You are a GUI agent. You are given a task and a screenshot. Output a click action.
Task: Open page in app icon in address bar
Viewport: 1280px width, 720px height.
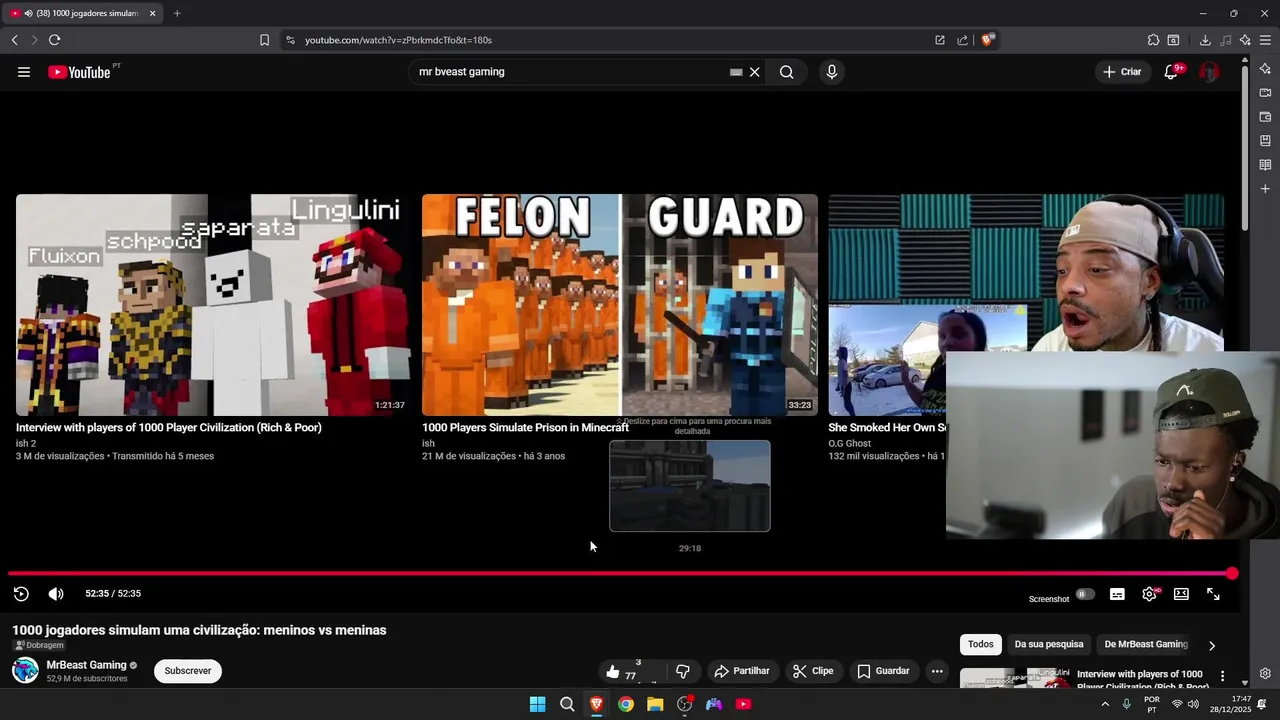(940, 40)
